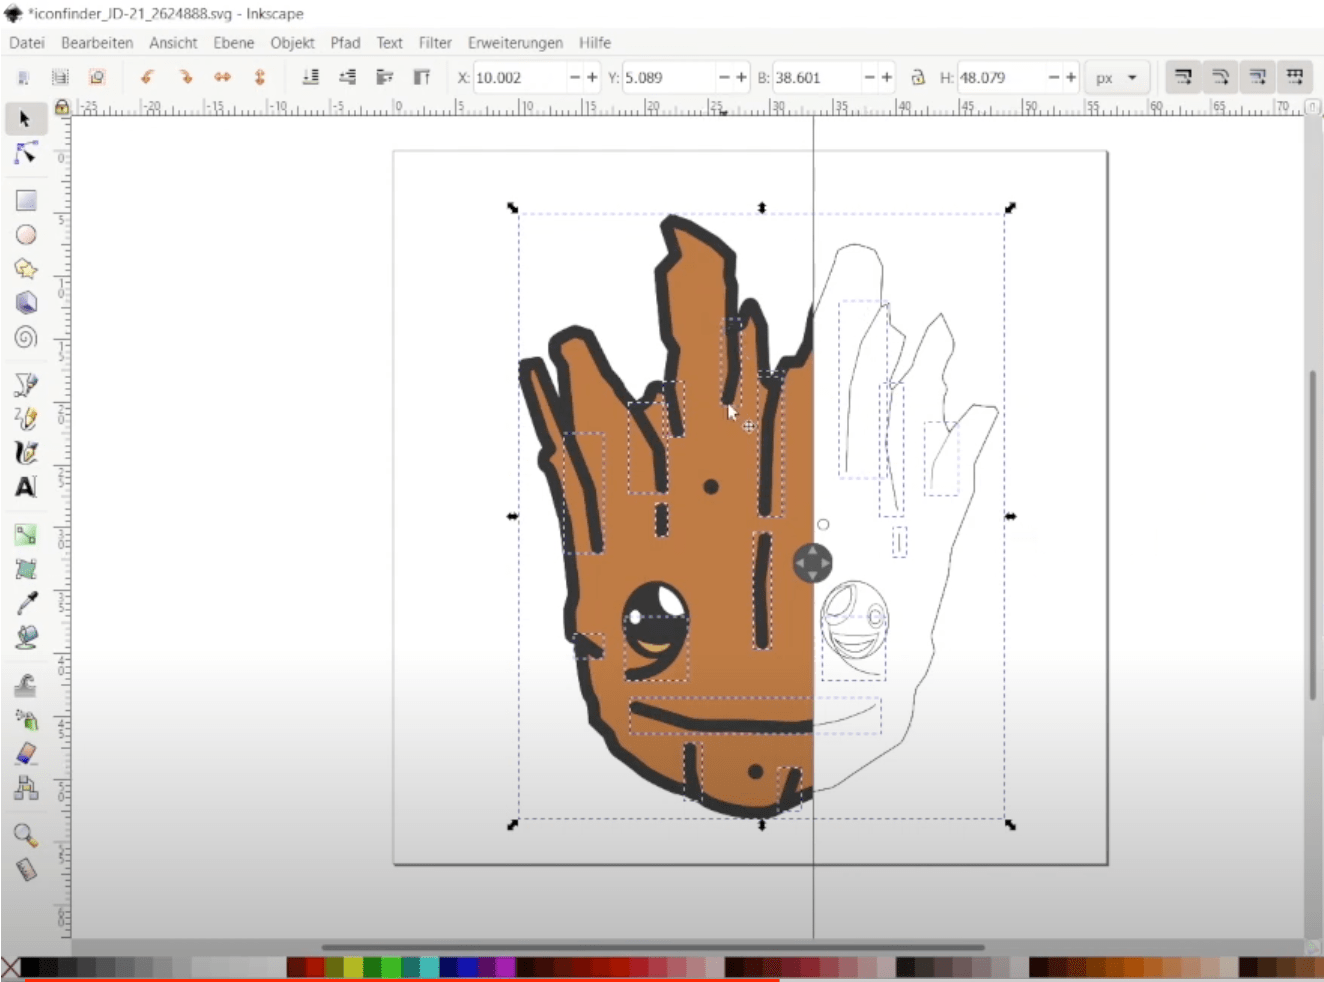Raise selection to top icon
The width and height of the screenshot is (1324, 982).
click(x=422, y=77)
